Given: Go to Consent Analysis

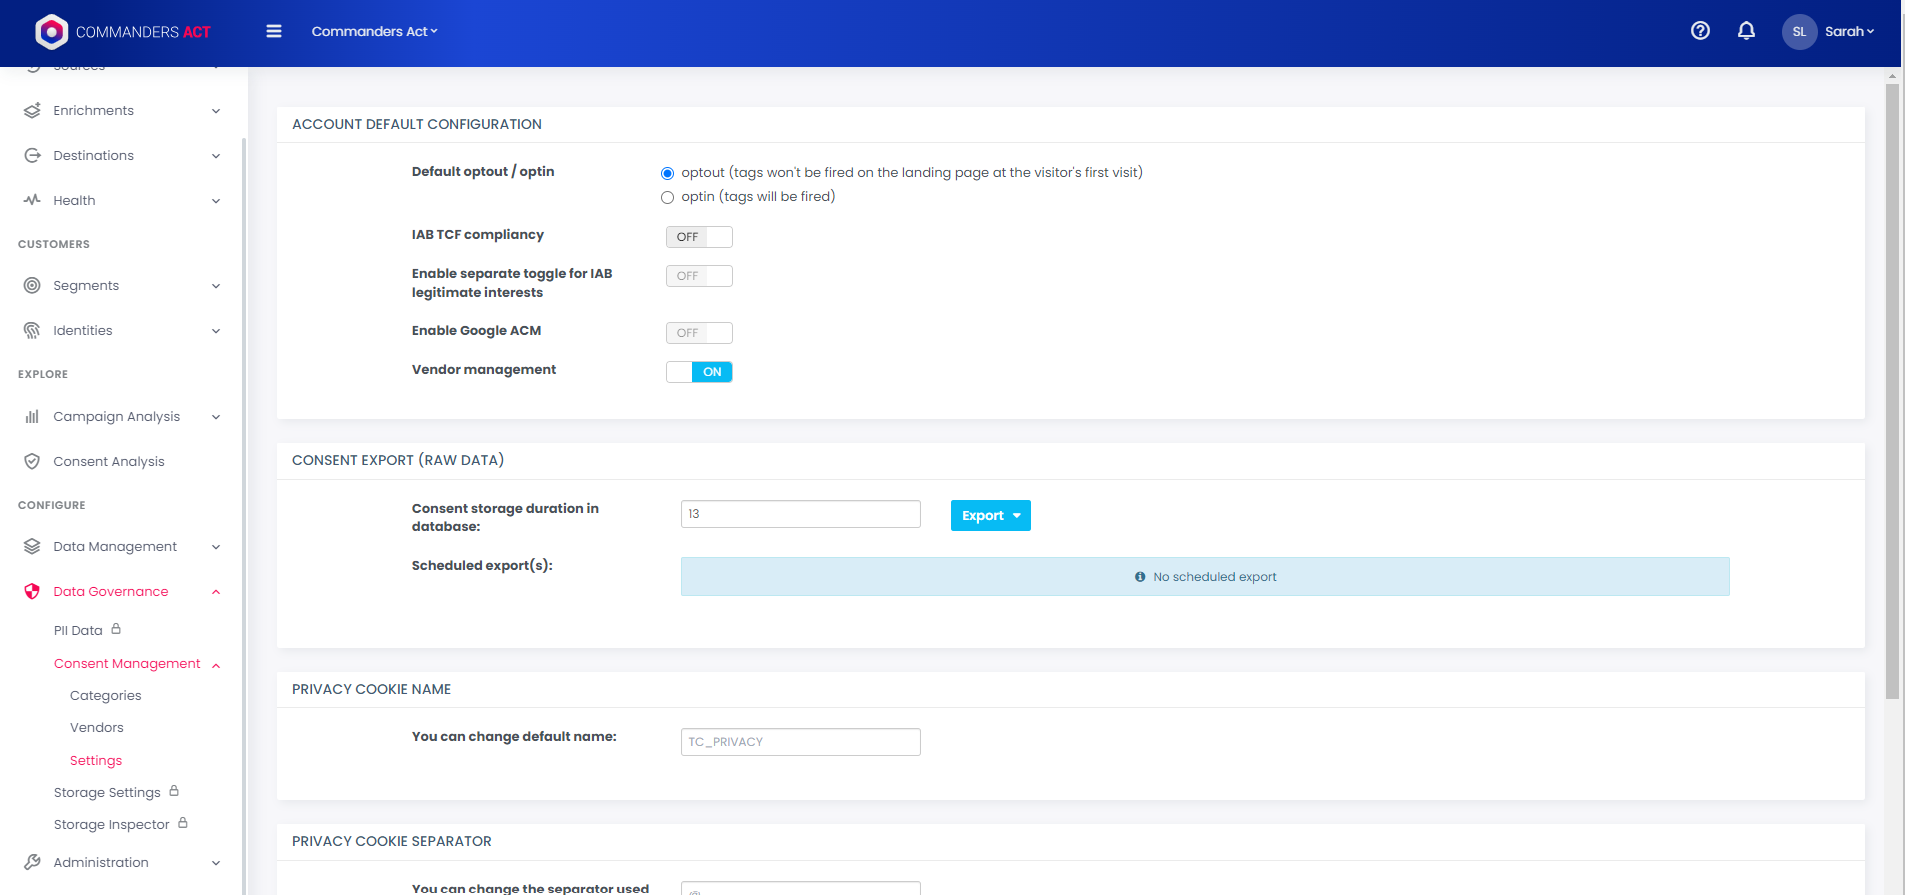Looking at the screenshot, I should 109,461.
